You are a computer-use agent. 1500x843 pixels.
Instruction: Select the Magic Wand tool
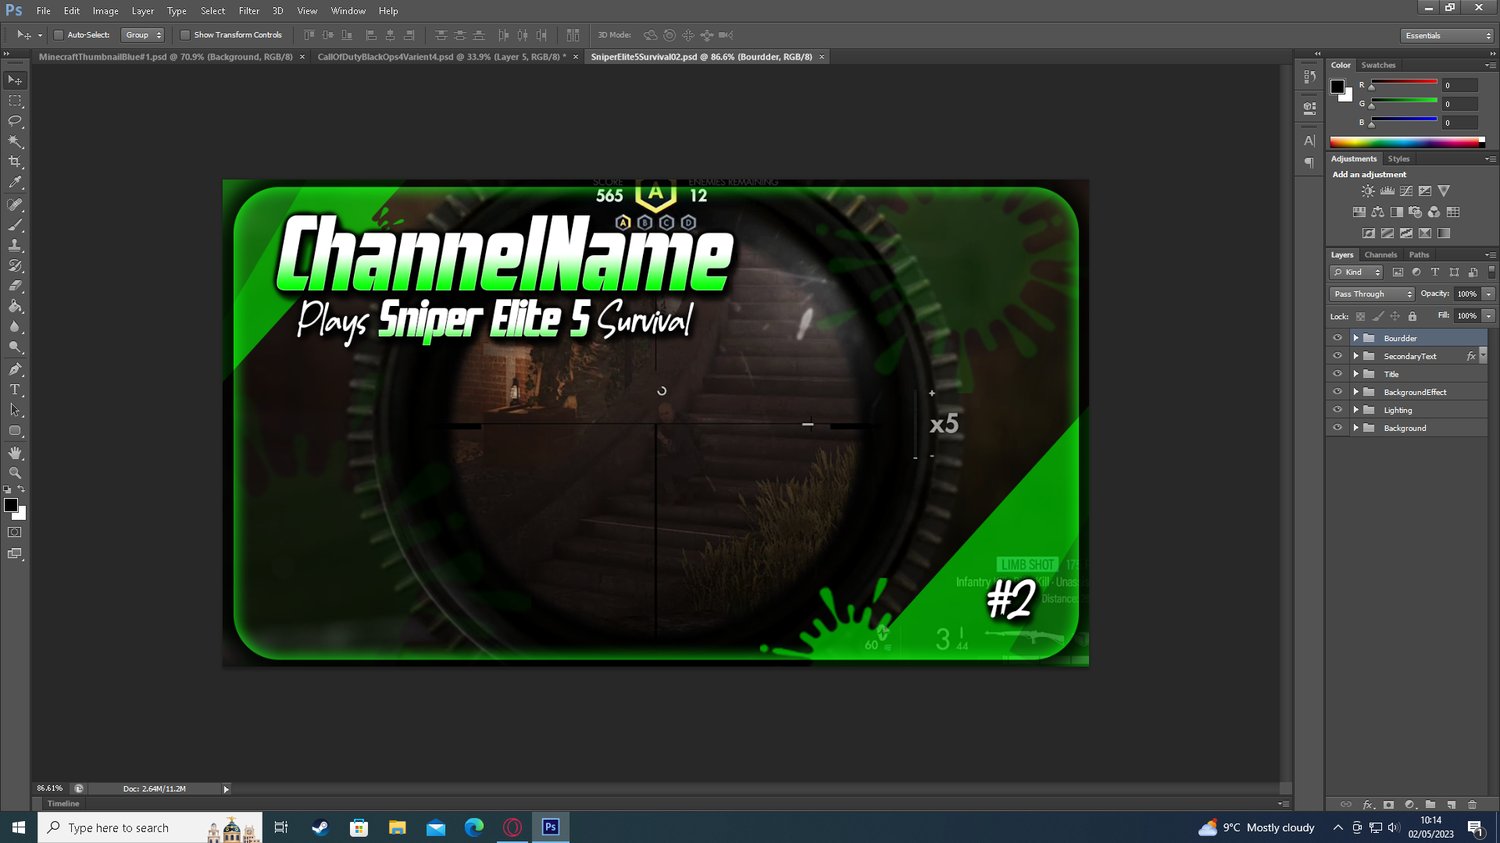(x=15, y=142)
